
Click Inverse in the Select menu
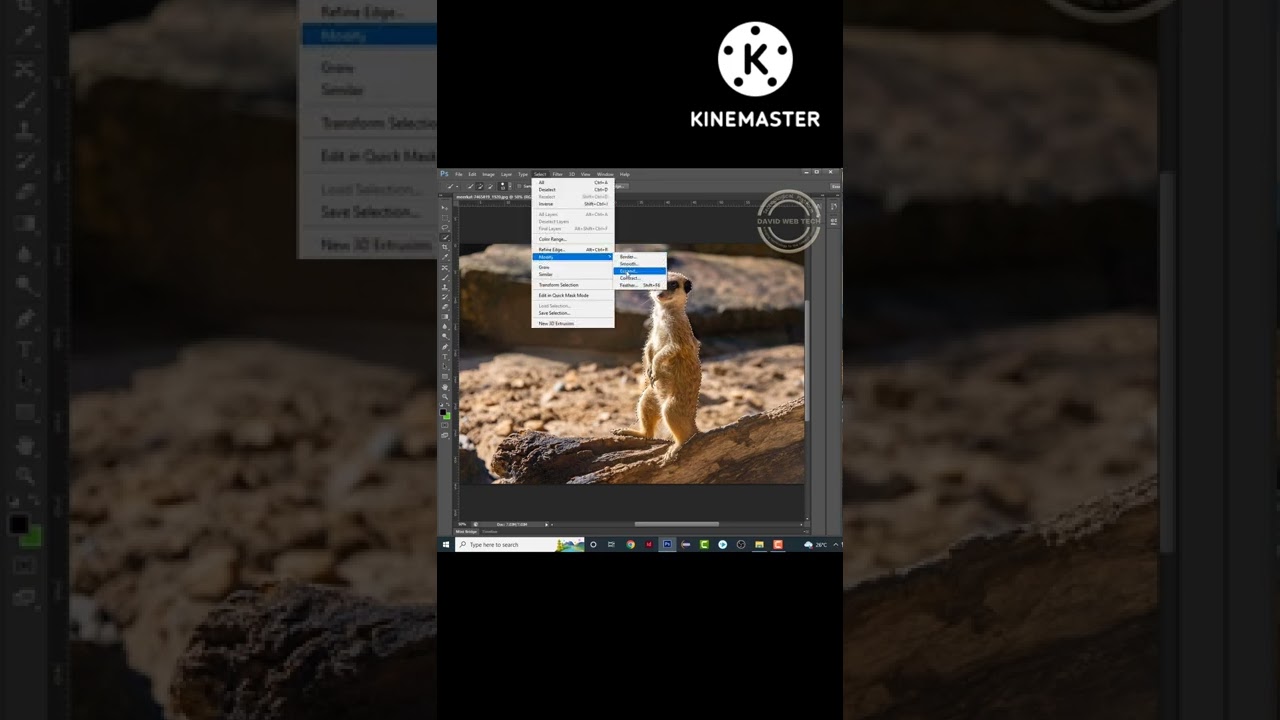click(573, 204)
